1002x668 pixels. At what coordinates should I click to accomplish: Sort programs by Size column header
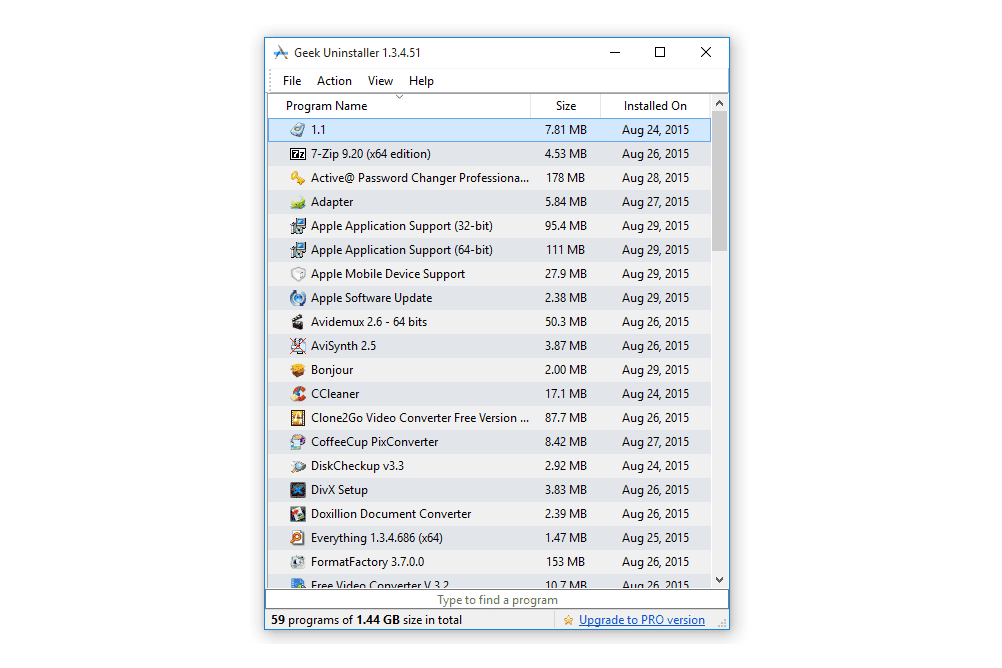[x=565, y=106]
